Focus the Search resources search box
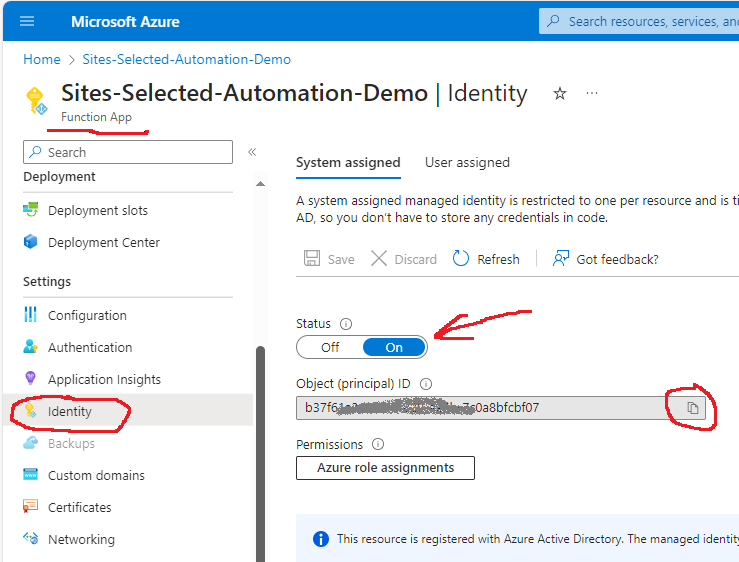739x562 pixels. pyautogui.click(x=639, y=21)
